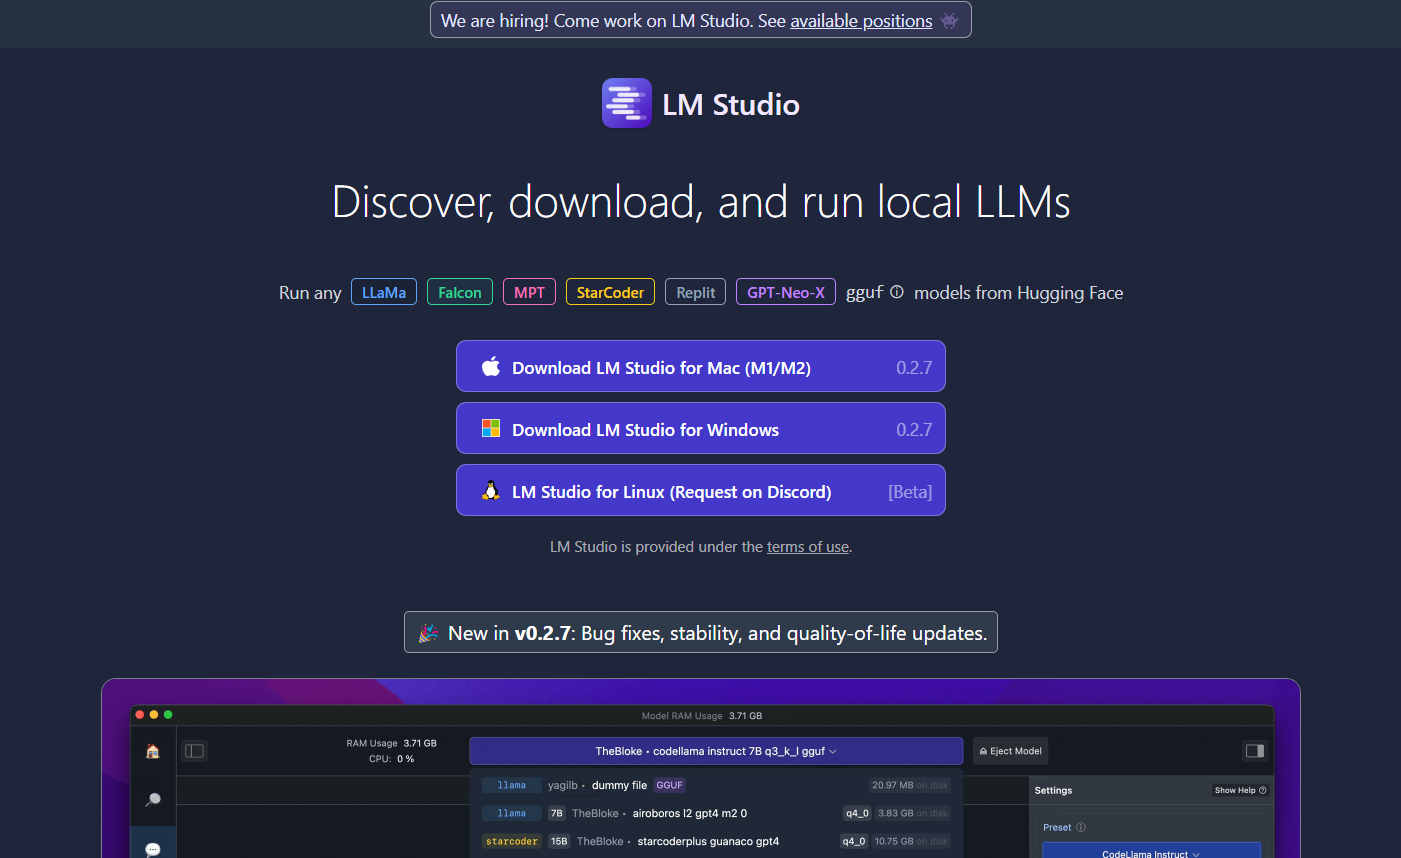Select the Falcon model filter
This screenshot has height=858, width=1401.
(x=459, y=291)
